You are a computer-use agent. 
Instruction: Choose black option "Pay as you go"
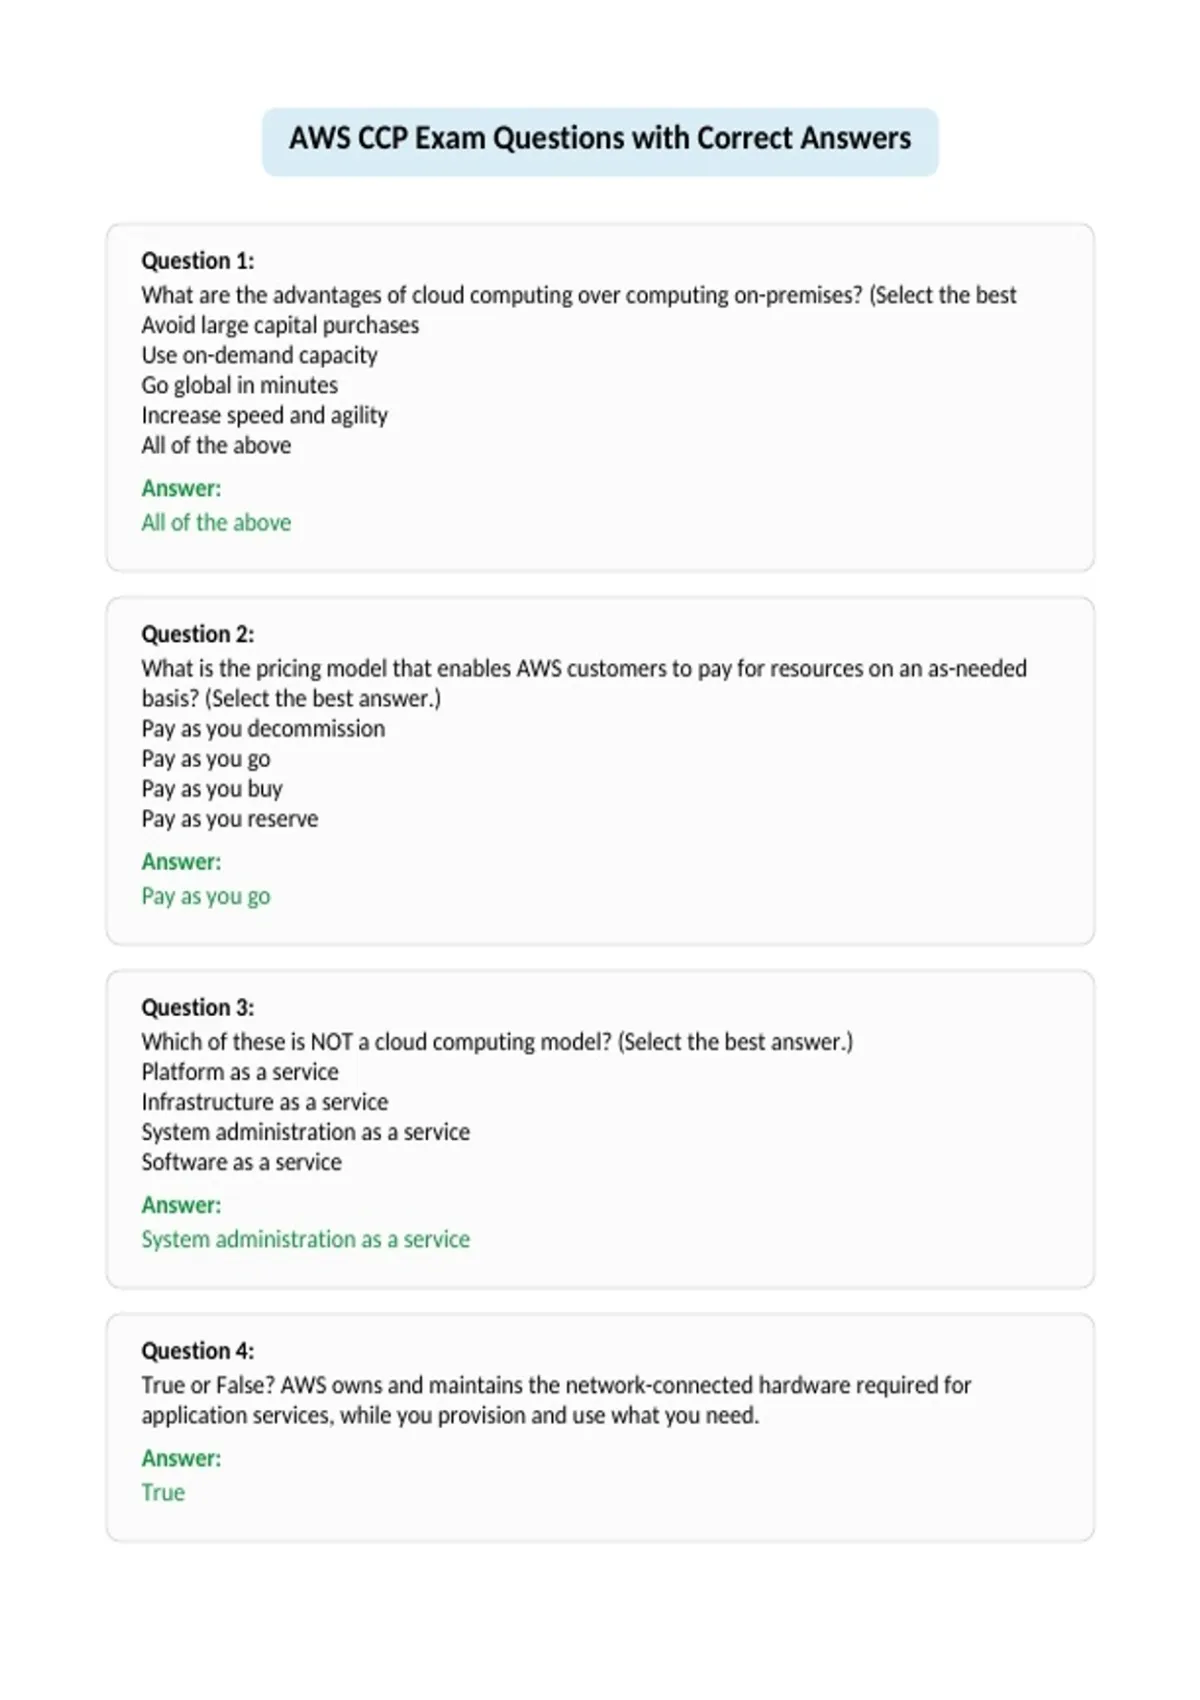pos(206,759)
